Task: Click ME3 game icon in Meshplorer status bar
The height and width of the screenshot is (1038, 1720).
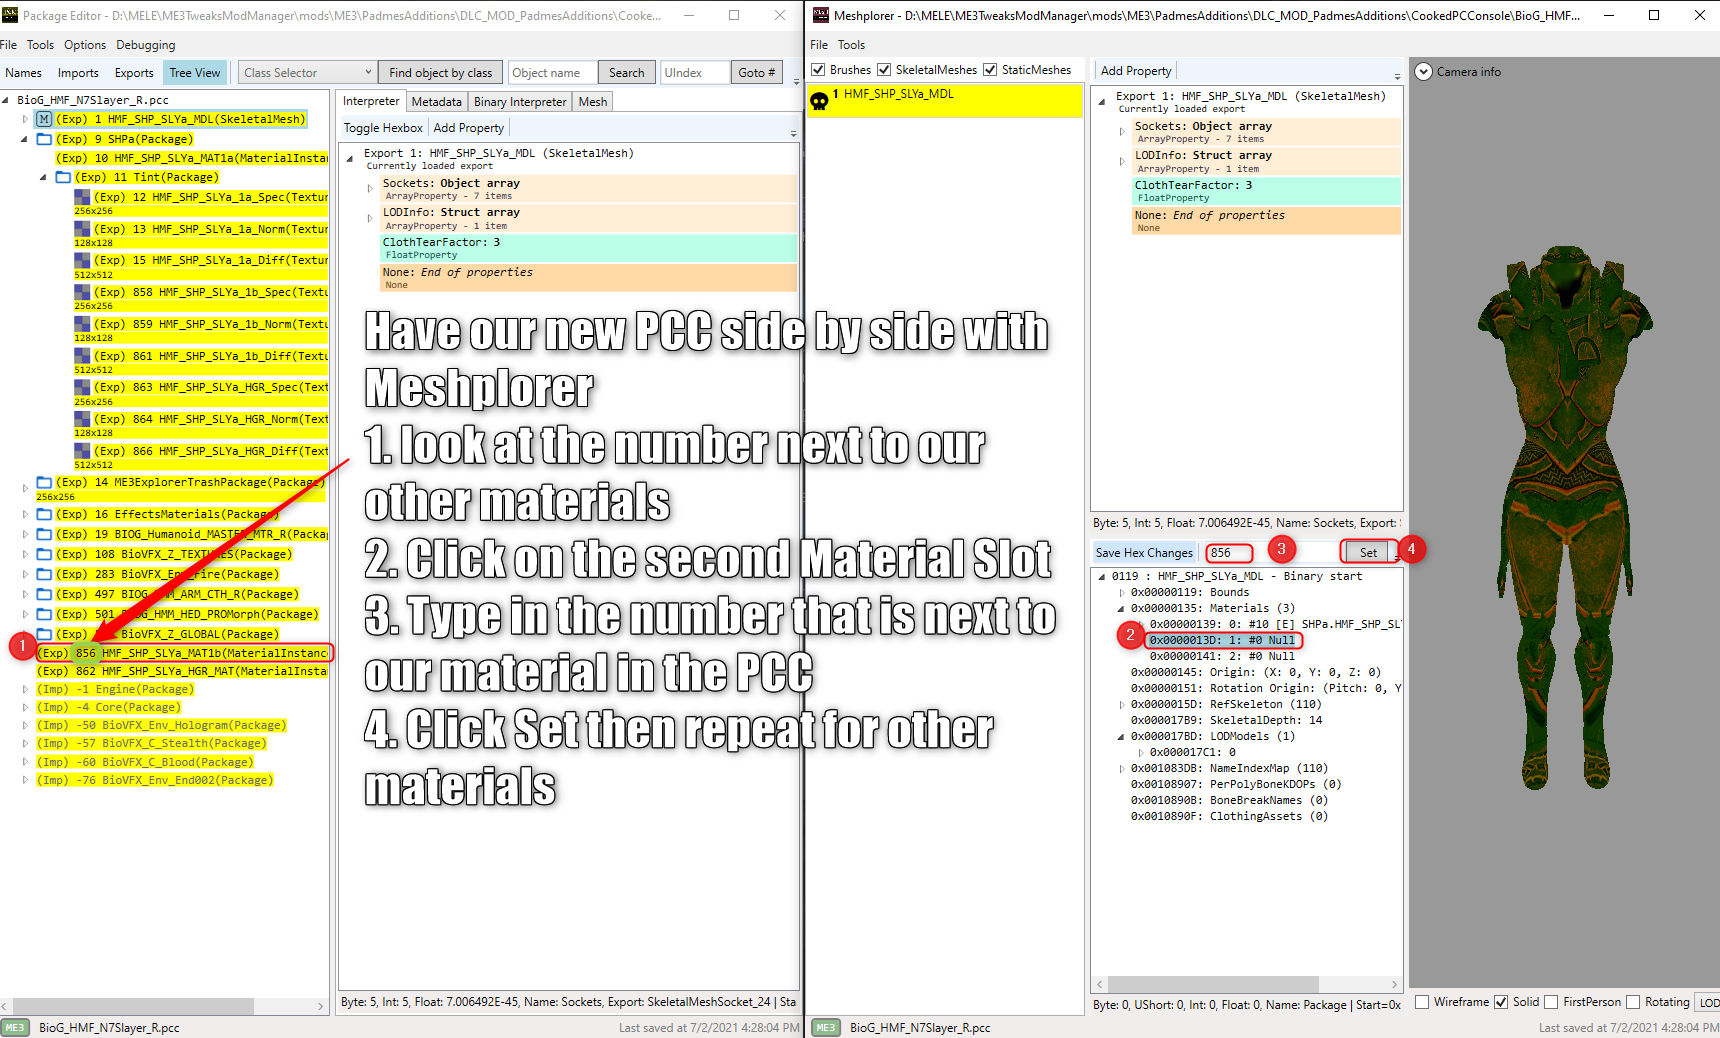Action: [x=826, y=1028]
